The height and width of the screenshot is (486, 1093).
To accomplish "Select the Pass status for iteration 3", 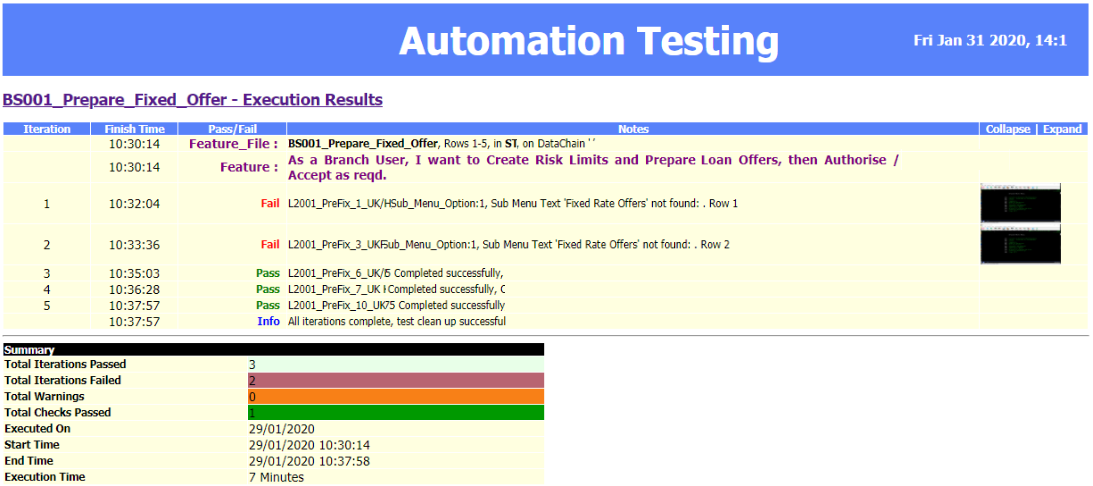I will (x=267, y=273).
